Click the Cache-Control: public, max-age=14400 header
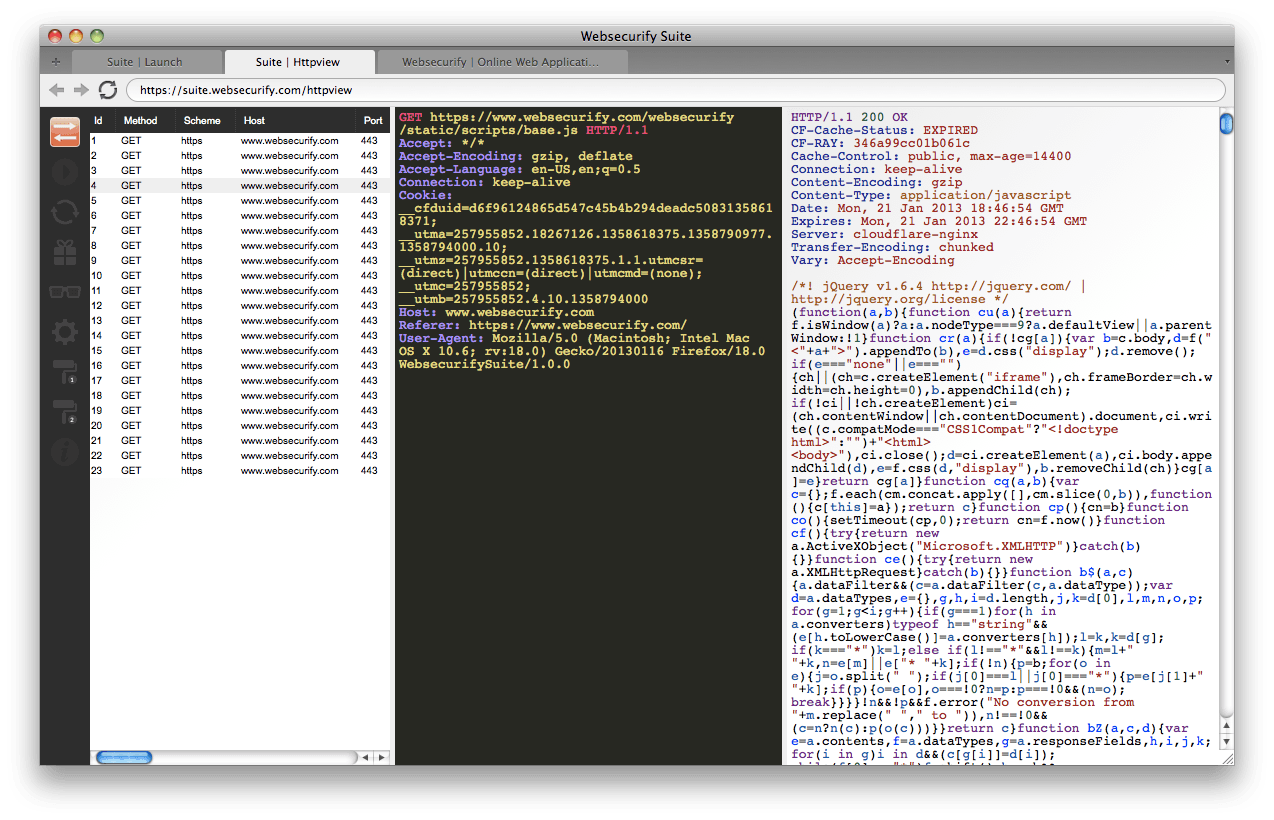1274x820 pixels. (x=931, y=157)
